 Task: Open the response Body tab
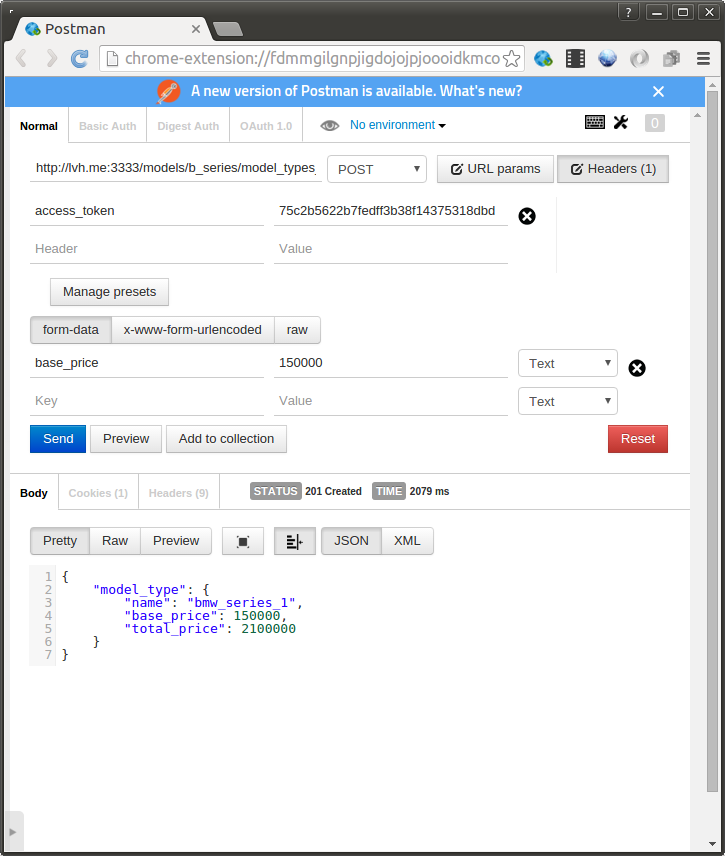(x=34, y=493)
